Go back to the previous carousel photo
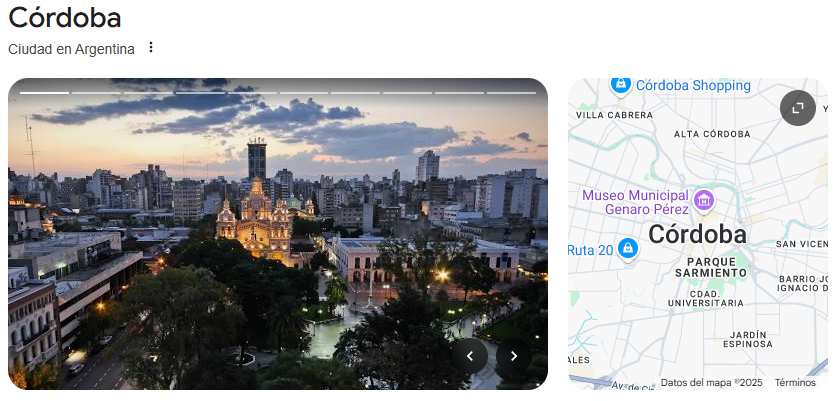The height and width of the screenshot is (401, 837). click(x=470, y=355)
